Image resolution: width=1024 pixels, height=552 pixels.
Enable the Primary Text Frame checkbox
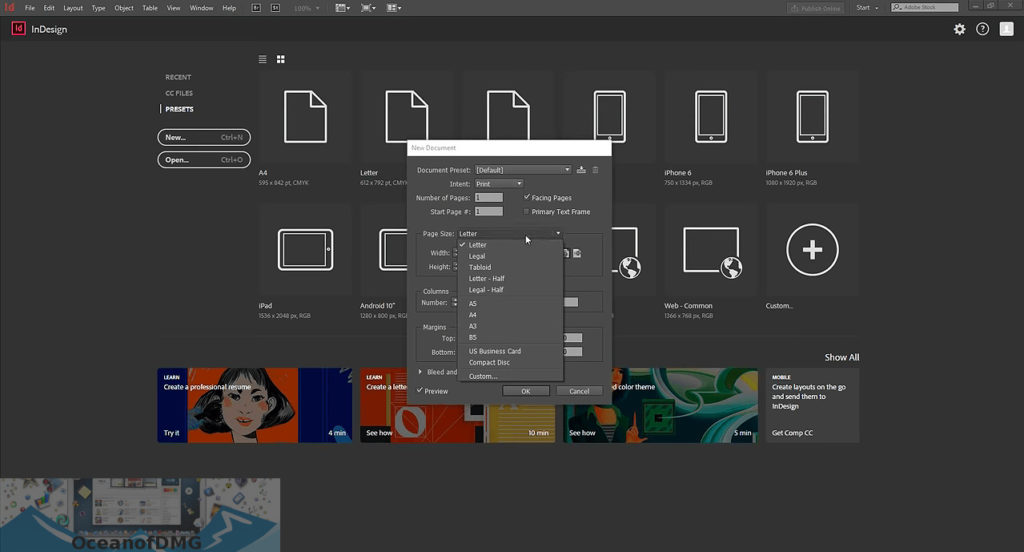pos(526,212)
